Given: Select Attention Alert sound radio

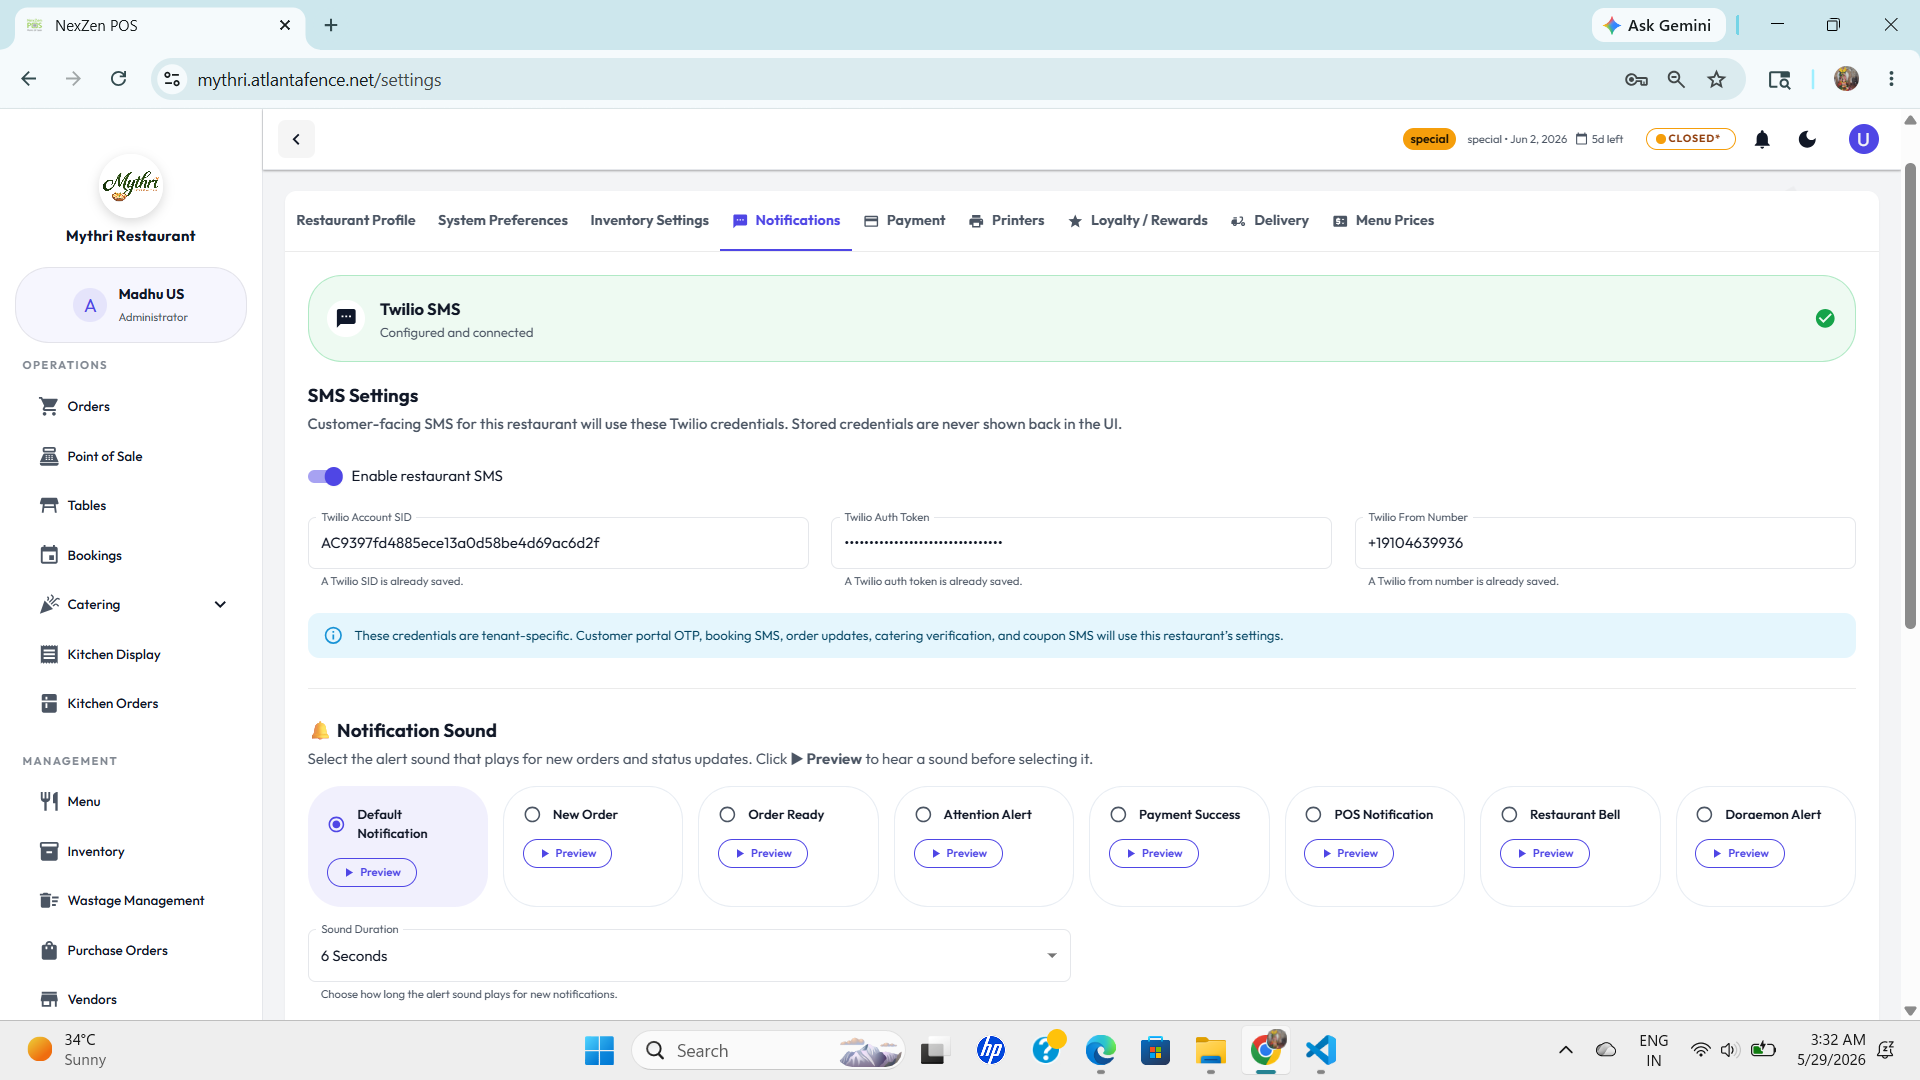Looking at the screenshot, I should click(923, 815).
